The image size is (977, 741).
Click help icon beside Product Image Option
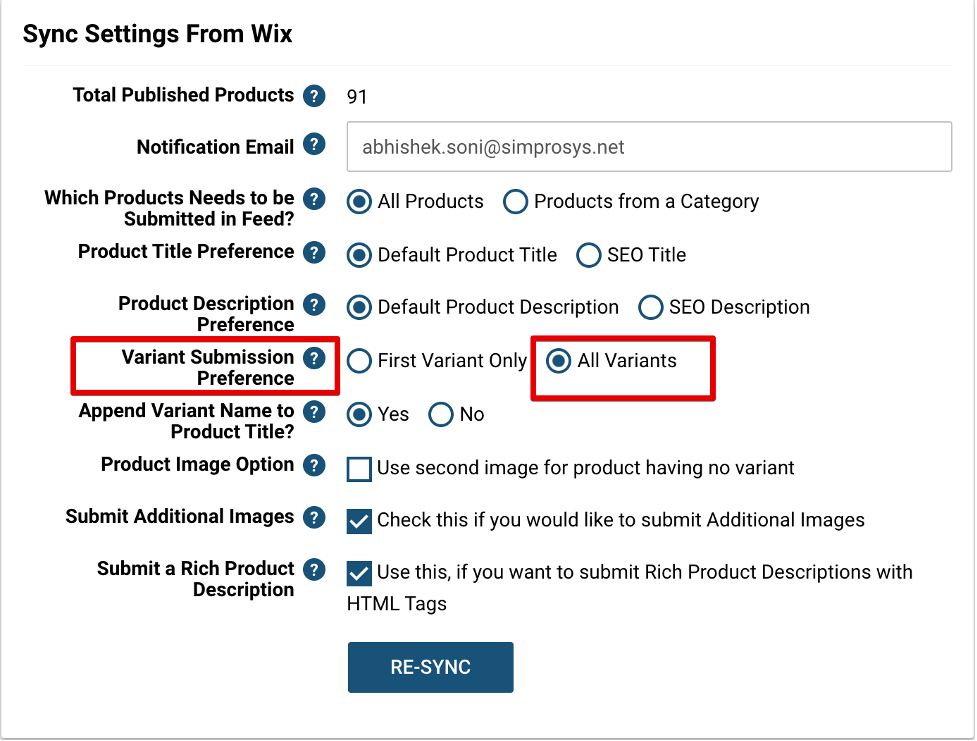pyautogui.click(x=314, y=466)
